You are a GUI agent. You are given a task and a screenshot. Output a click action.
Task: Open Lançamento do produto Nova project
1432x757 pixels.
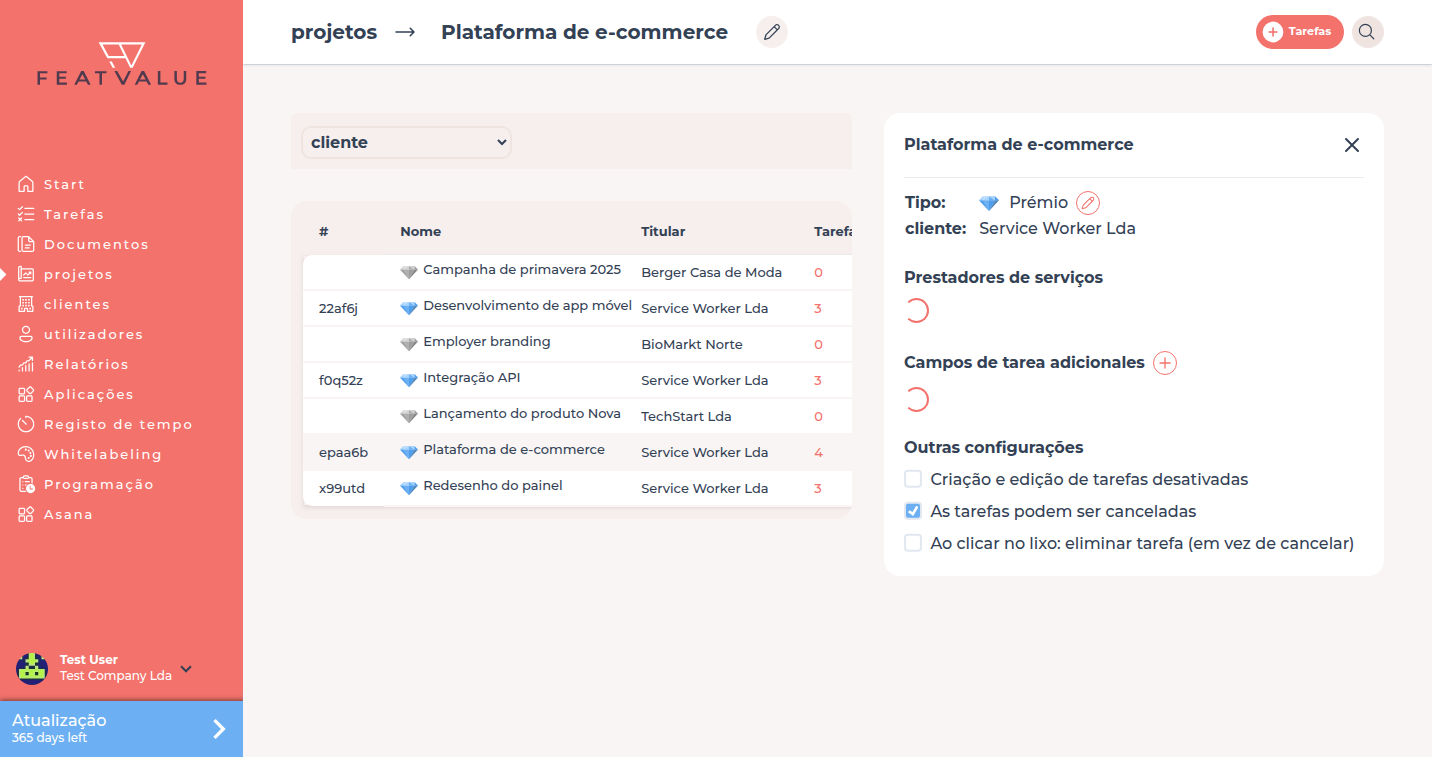pos(522,414)
